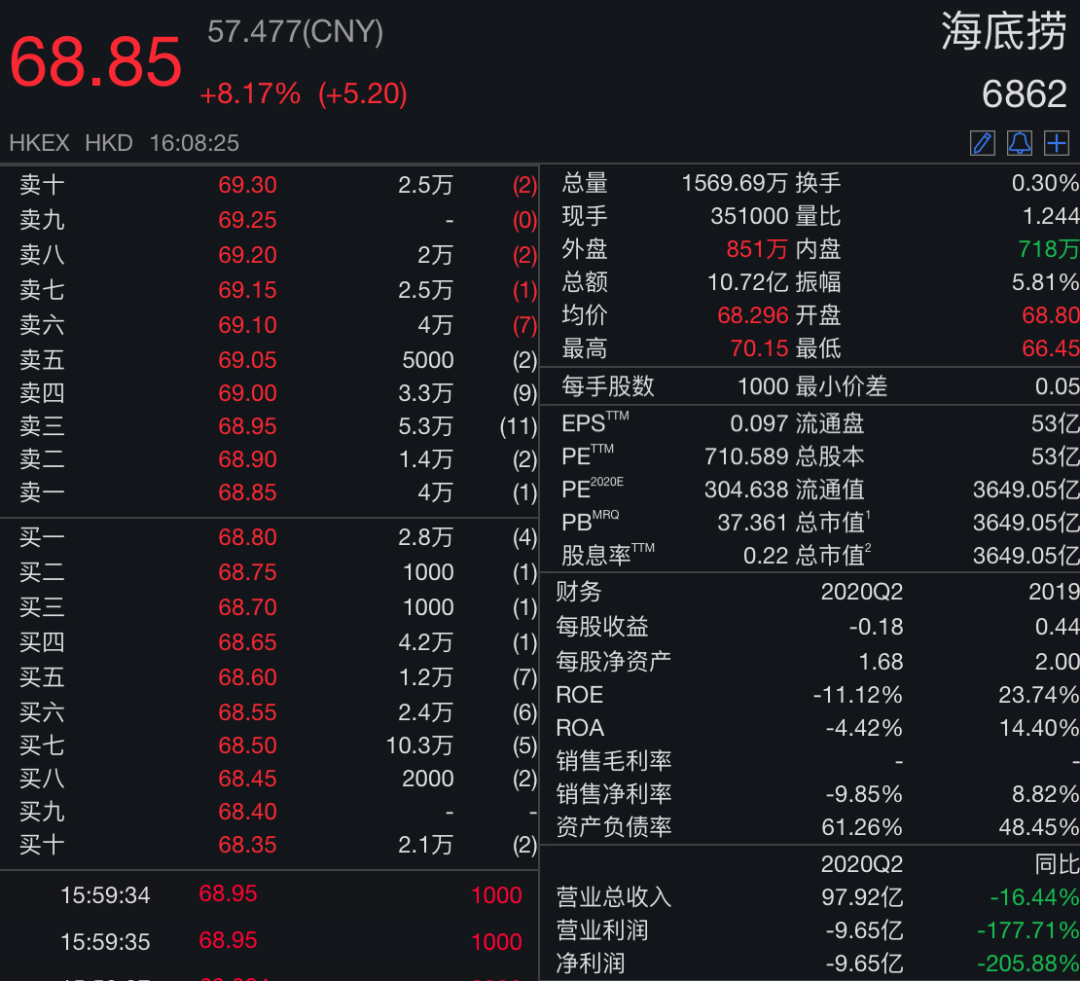Click the stock code 6862

1024,94
